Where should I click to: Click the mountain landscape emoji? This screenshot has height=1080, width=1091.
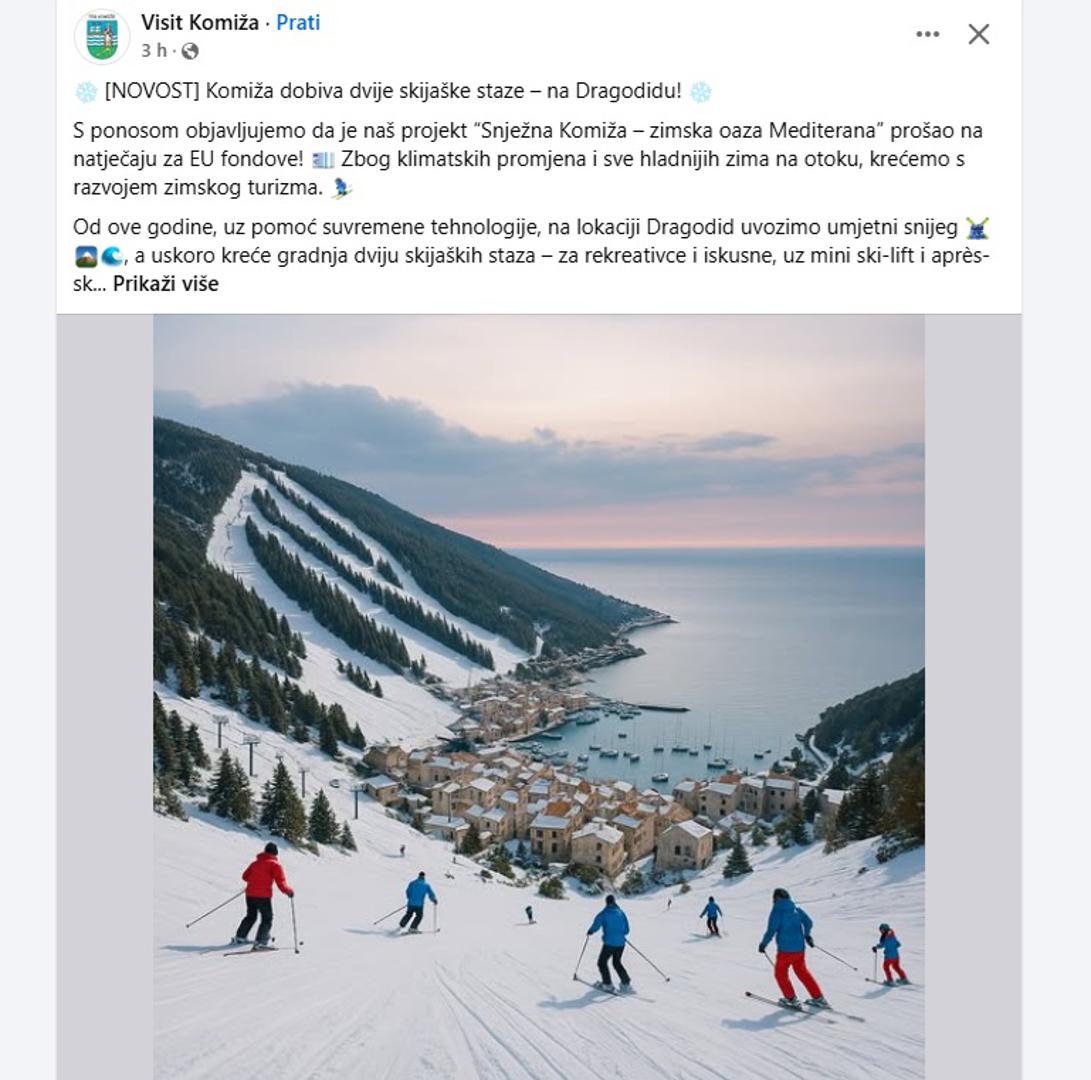coord(86,257)
